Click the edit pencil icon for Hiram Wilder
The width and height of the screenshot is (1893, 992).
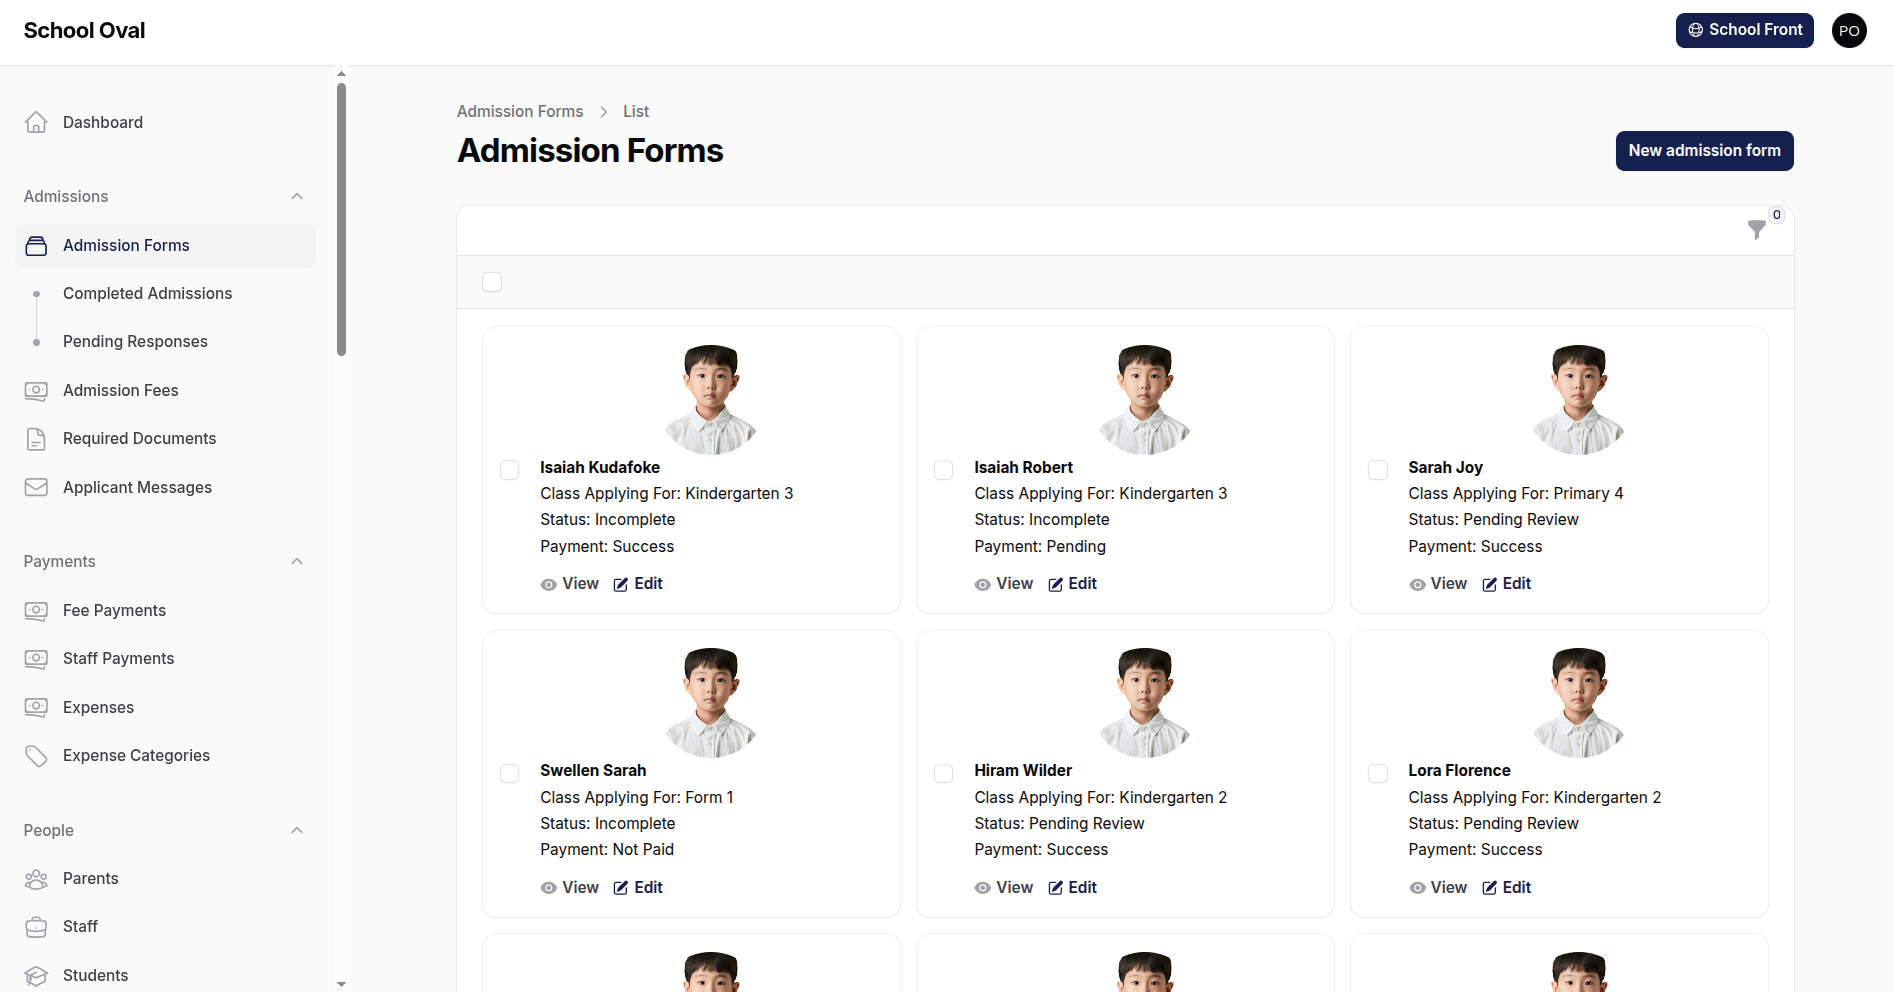pyautogui.click(x=1055, y=887)
